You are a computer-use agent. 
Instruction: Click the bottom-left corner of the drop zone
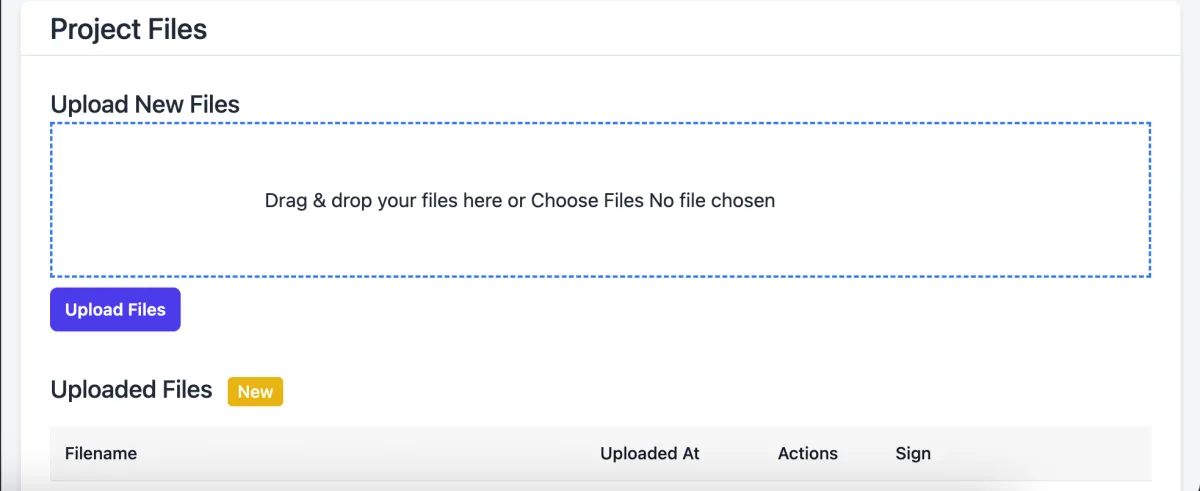[59, 269]
